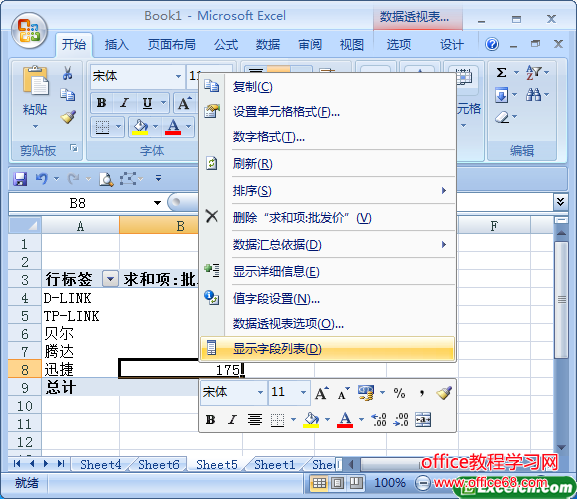Choose 显示字段列表(D) in context menu
This screenshot has width=577, height=499.
point(328,348)
